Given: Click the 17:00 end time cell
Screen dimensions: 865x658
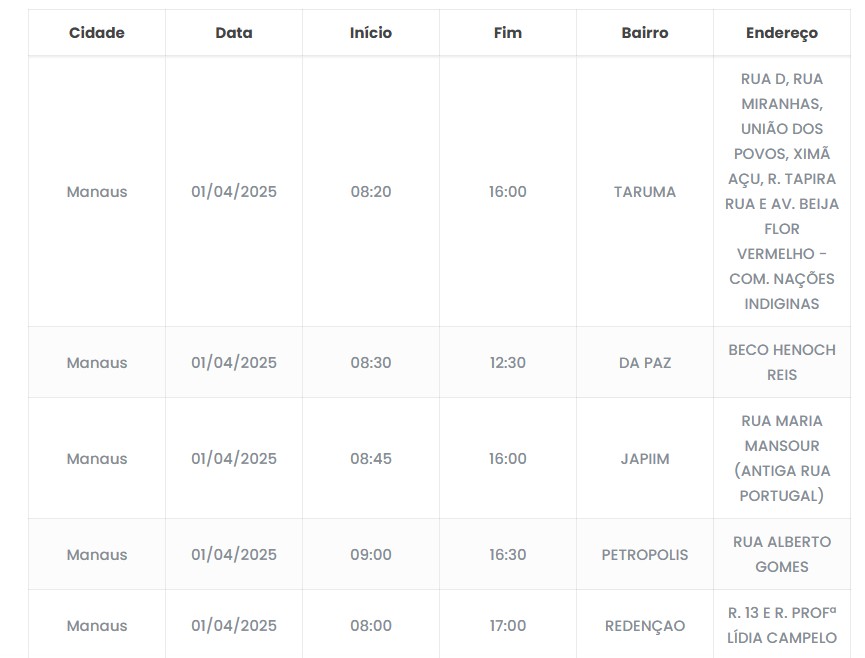Looking at the screenshot, I should (x=508, y=626).
